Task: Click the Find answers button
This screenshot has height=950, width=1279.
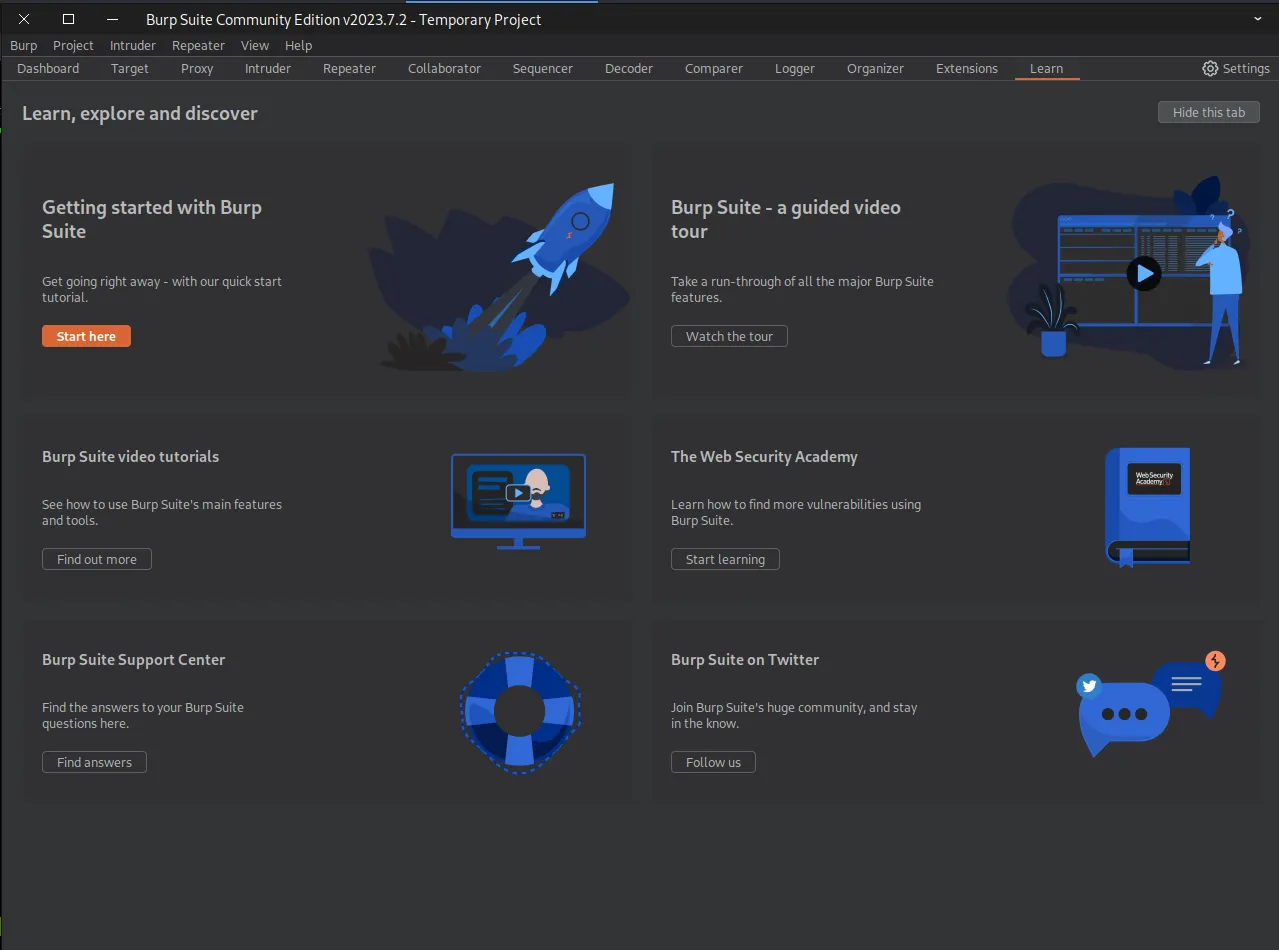Action: click(94, 763)
